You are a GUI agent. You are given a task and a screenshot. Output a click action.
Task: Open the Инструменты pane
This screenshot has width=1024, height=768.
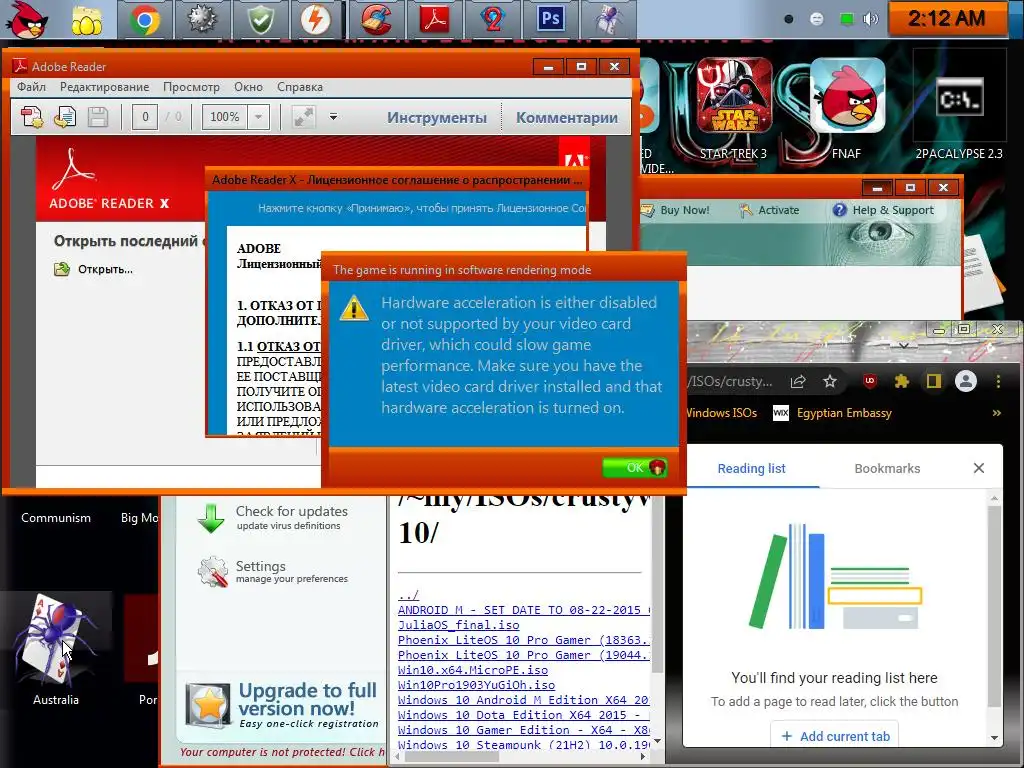tap(437, 118)
